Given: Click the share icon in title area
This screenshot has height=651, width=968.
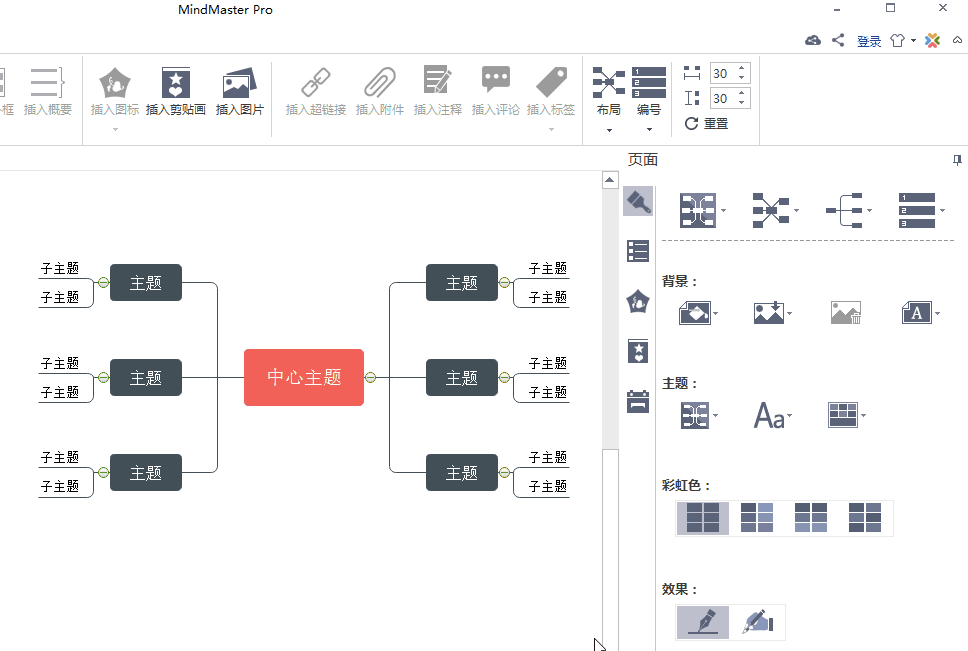Looking at the screenshot, I should coord(838,41).
